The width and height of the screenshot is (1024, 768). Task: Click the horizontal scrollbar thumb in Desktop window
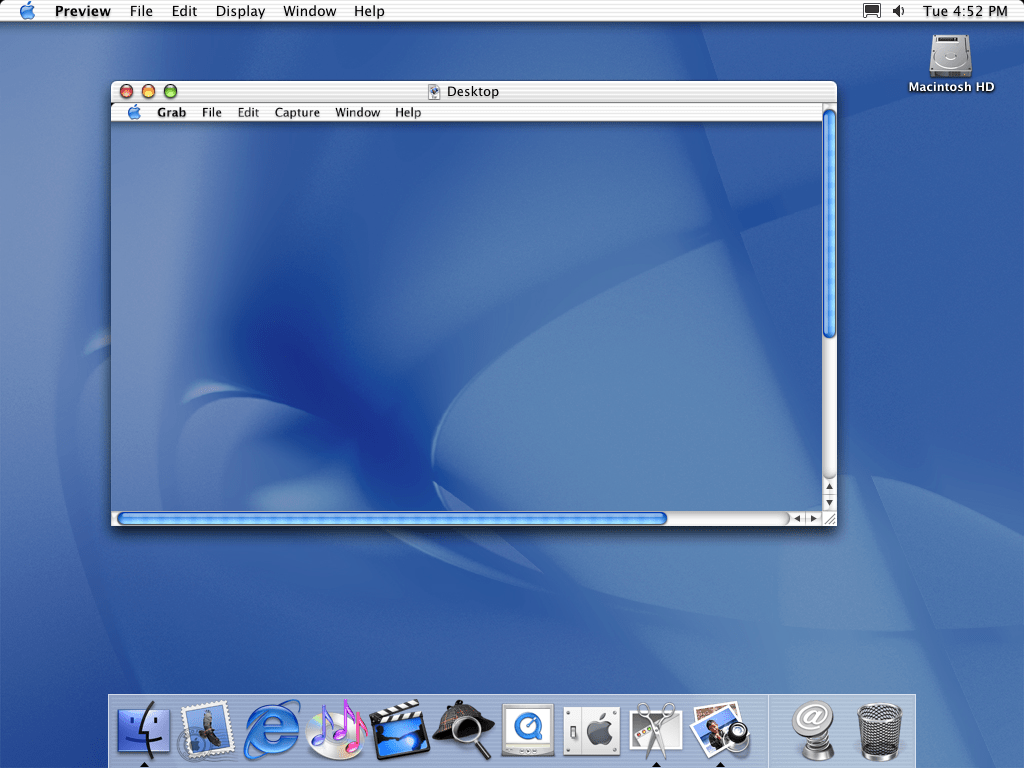(391, 518)
